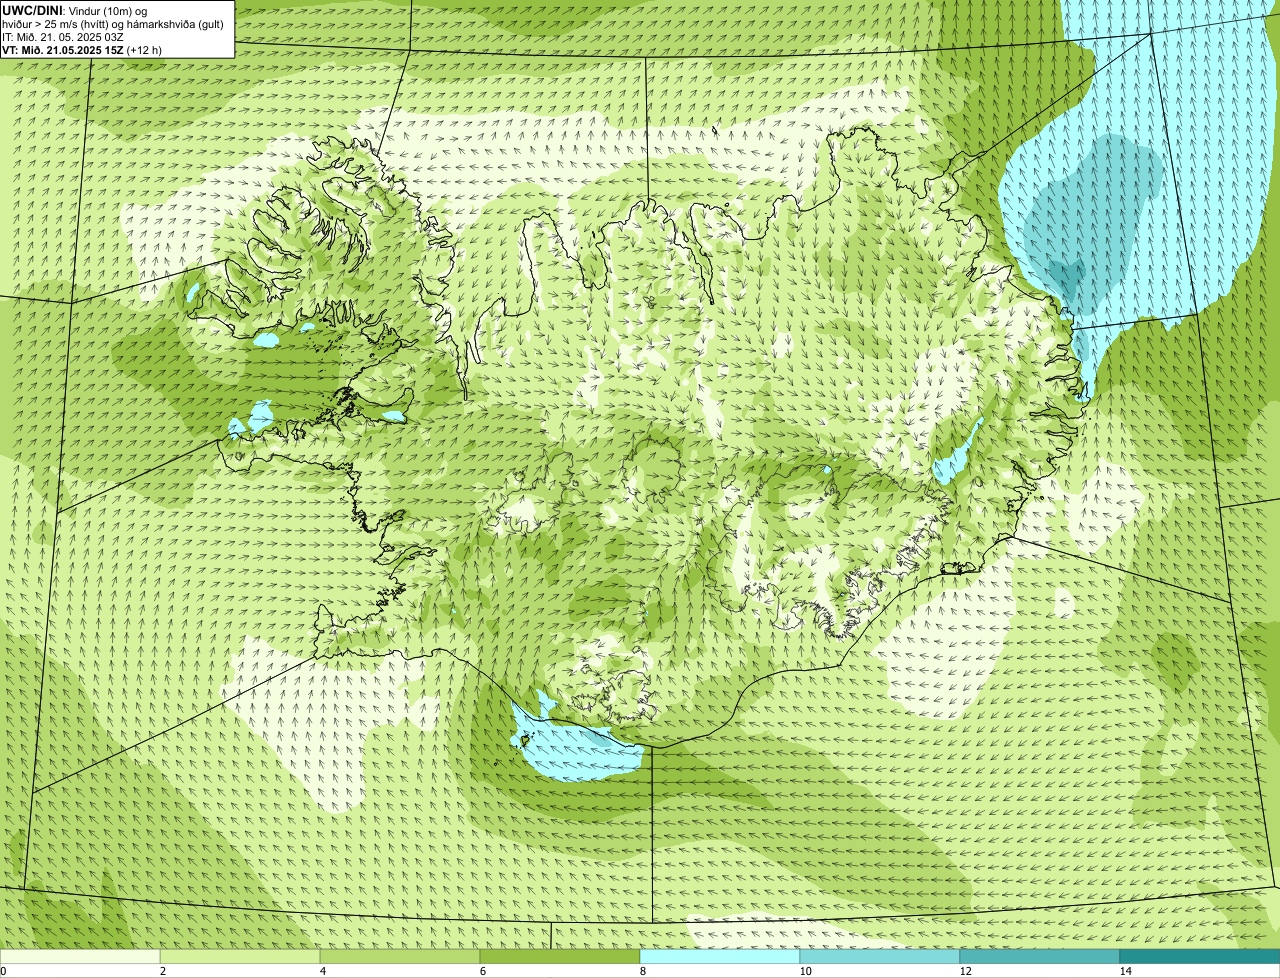Click the legend scale label "2"

tap(162, 971)
